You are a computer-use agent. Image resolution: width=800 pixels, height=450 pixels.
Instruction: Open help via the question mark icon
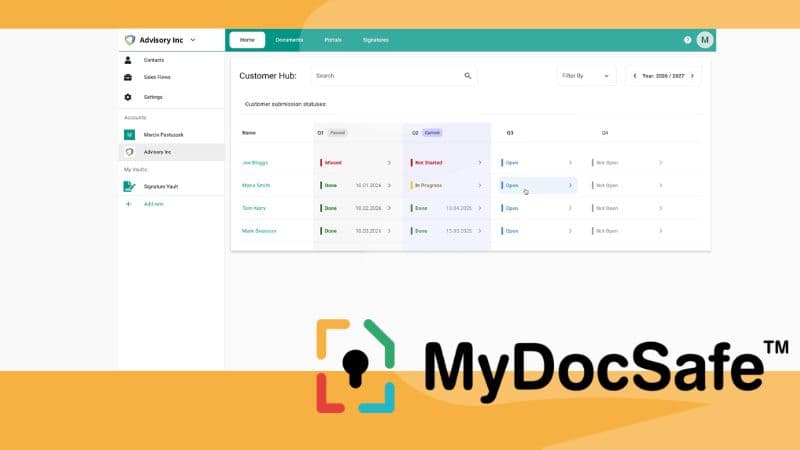coord(688,40)
